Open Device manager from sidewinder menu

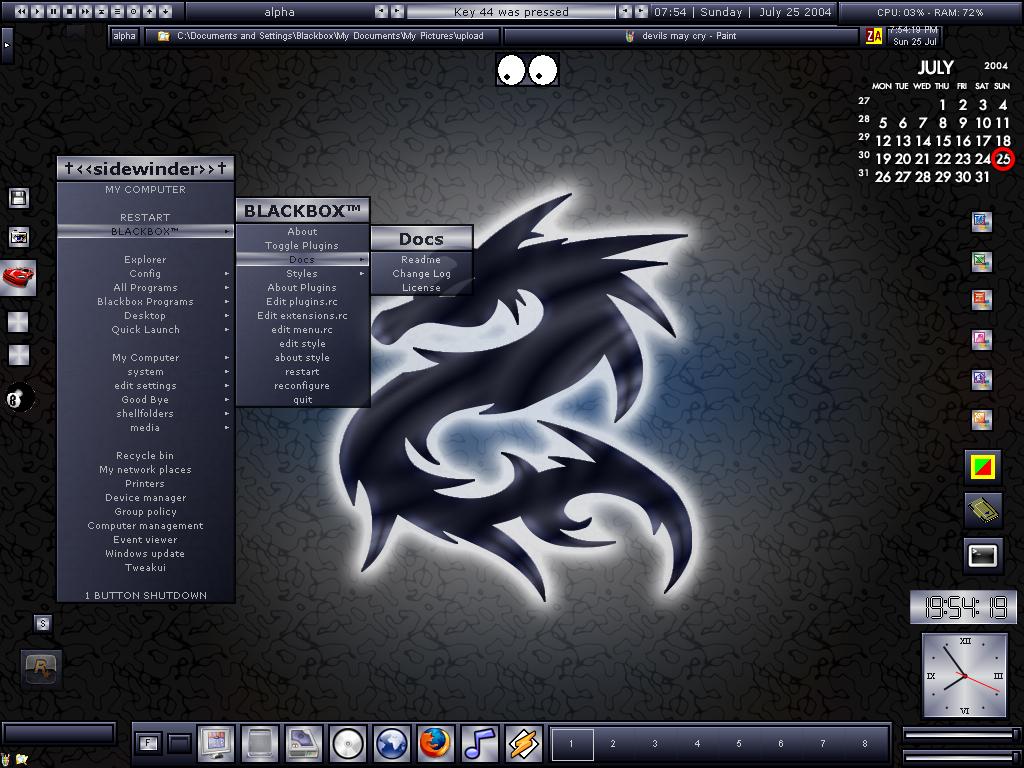click(x=145, y=498)
